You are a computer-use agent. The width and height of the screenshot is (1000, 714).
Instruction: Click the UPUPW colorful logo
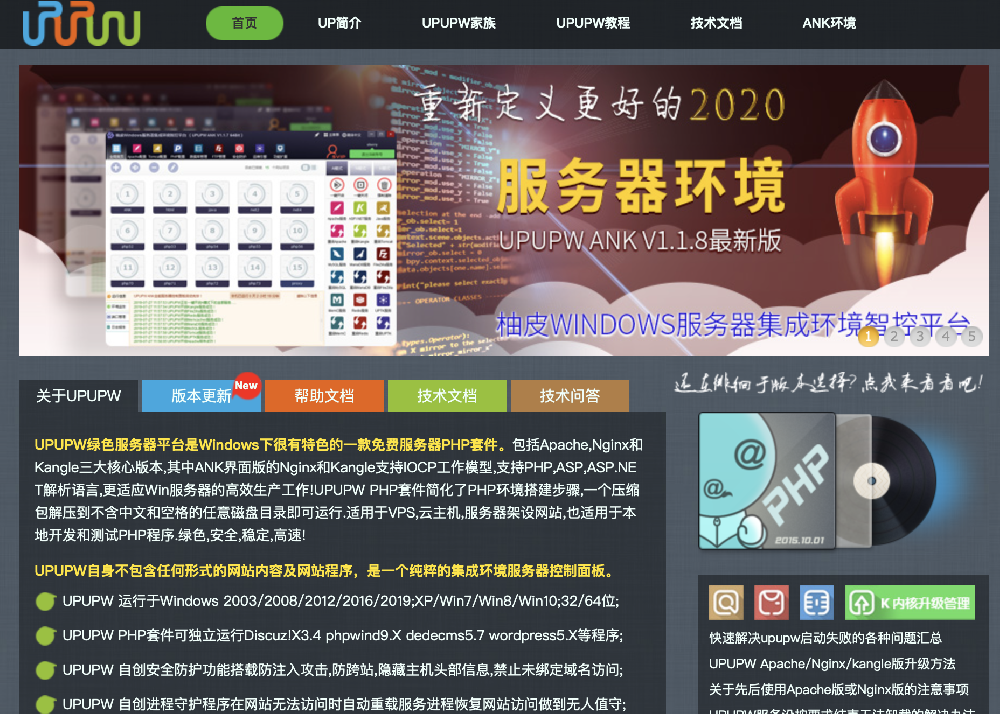tap(81, 24)
